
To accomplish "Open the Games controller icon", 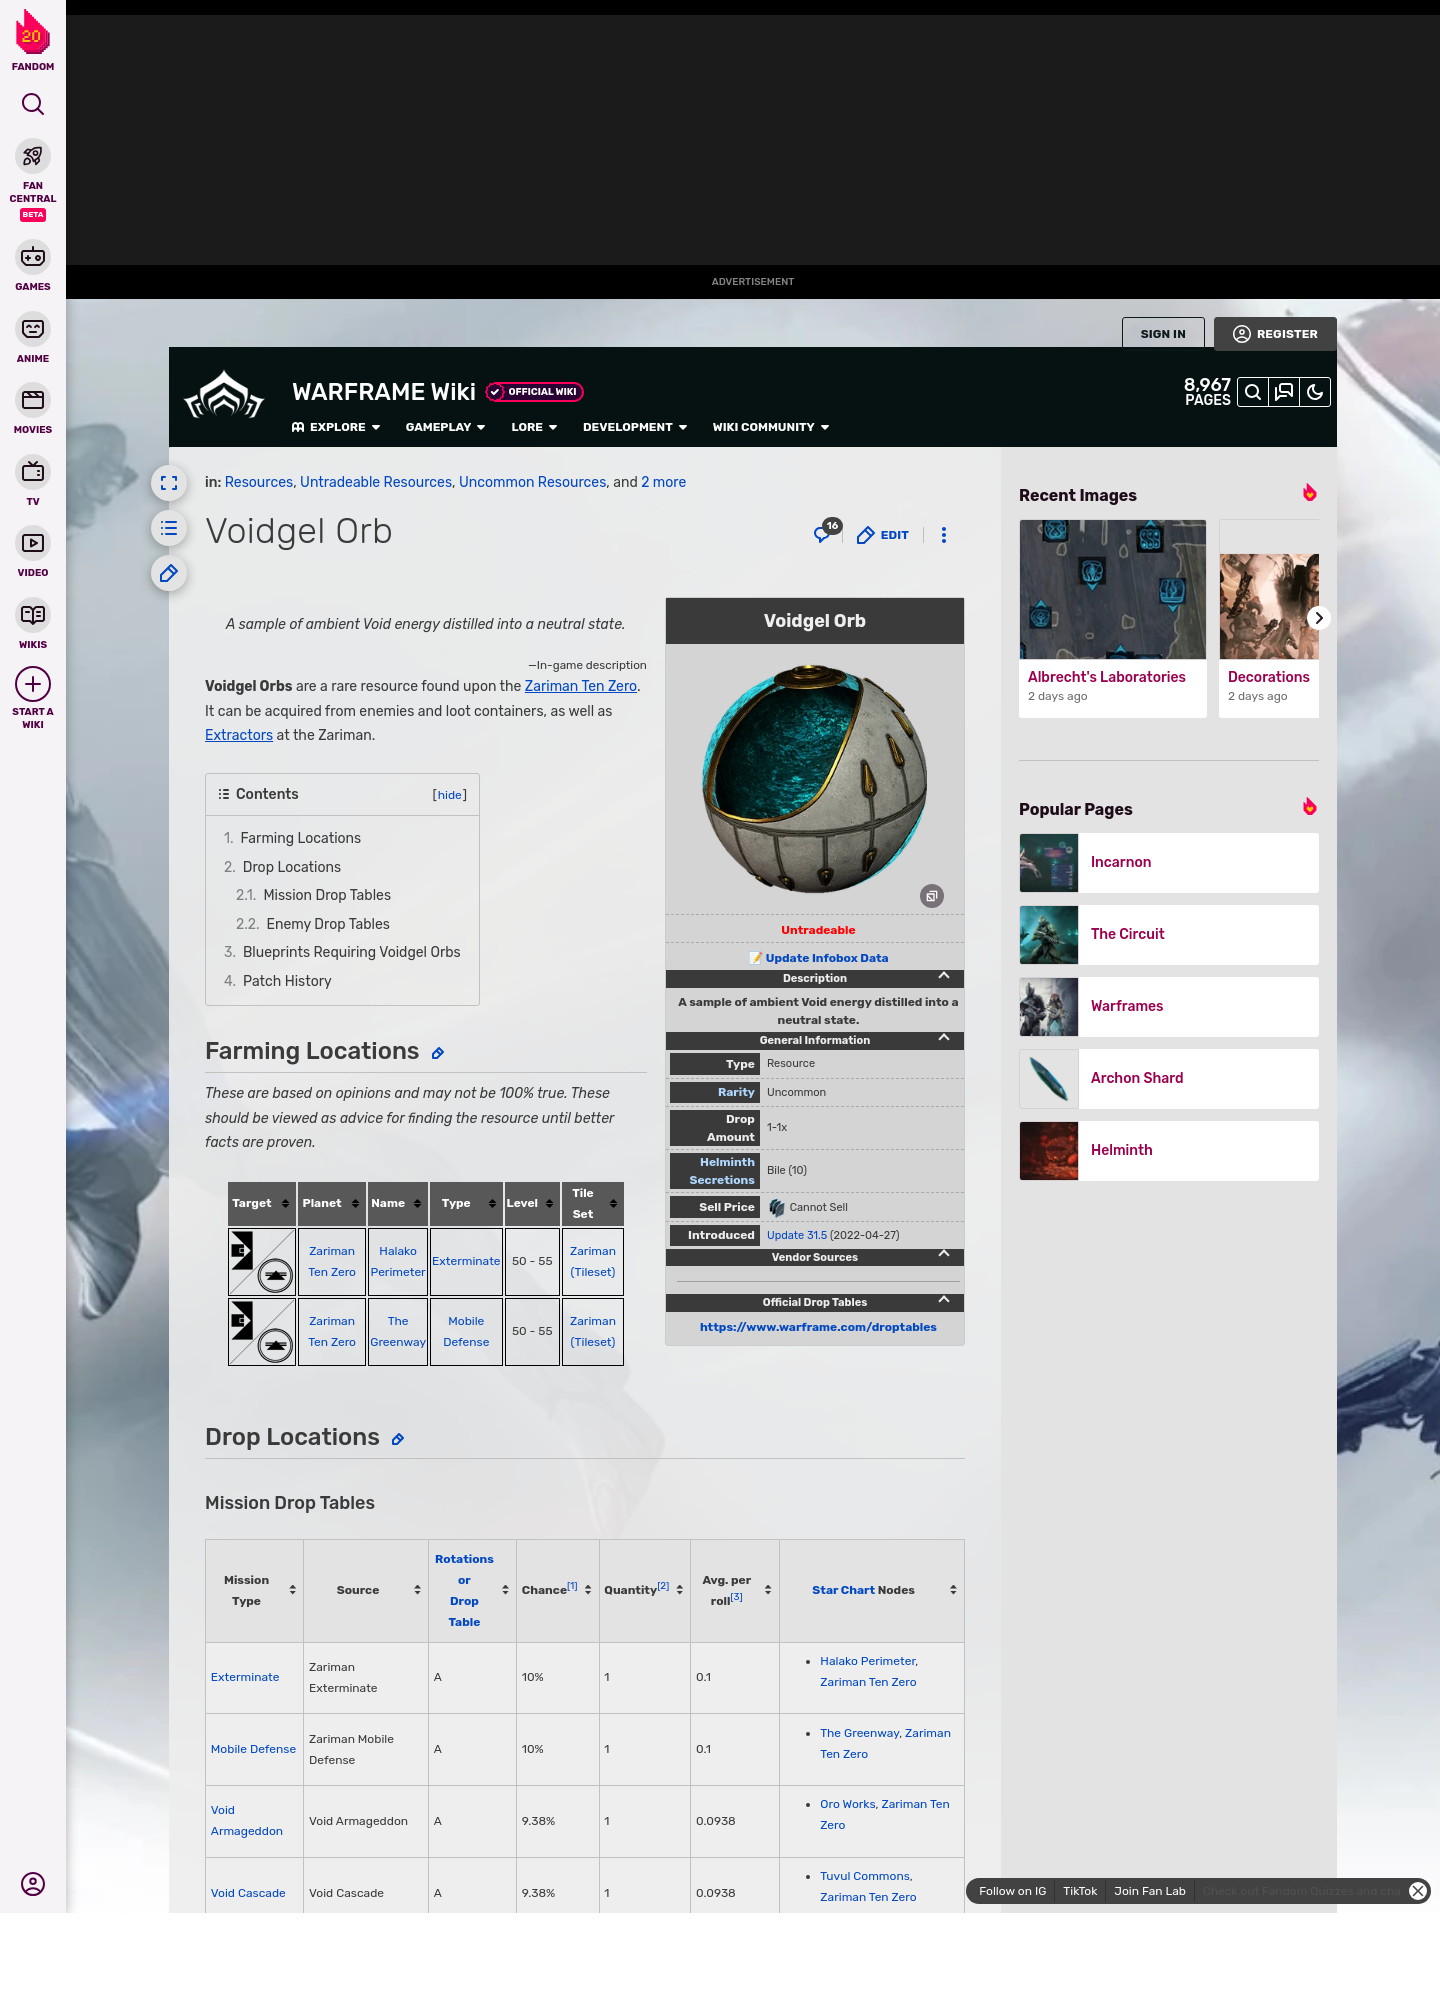I will (33, 257).
